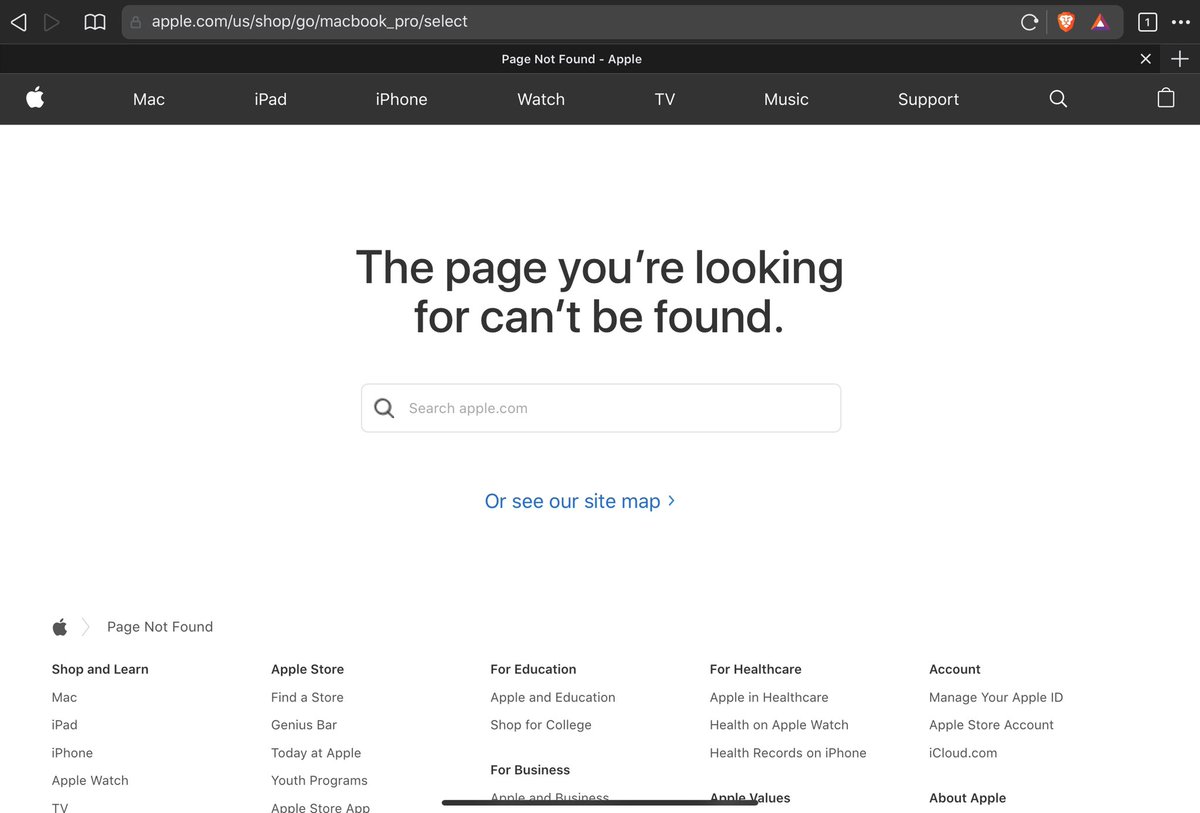This screenshot has width=1200, height=813.
Task: Follow the 'Or see our site map' link
Action: [x=580, y=501]
